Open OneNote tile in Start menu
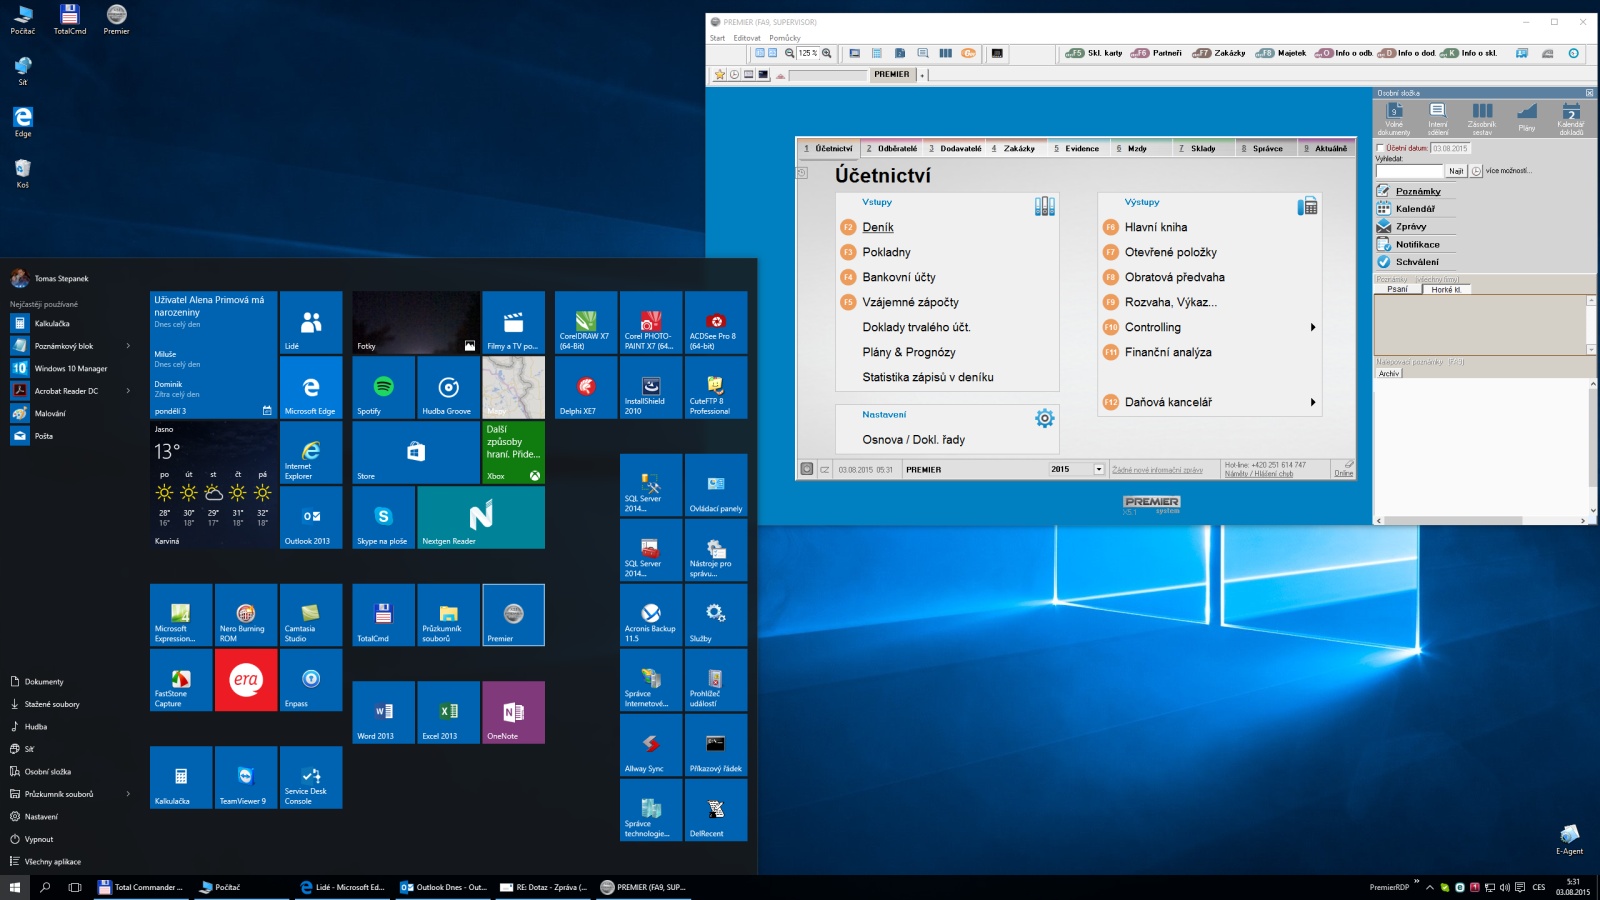Viewport: 1600px width, 900px height. coord(513,712)
